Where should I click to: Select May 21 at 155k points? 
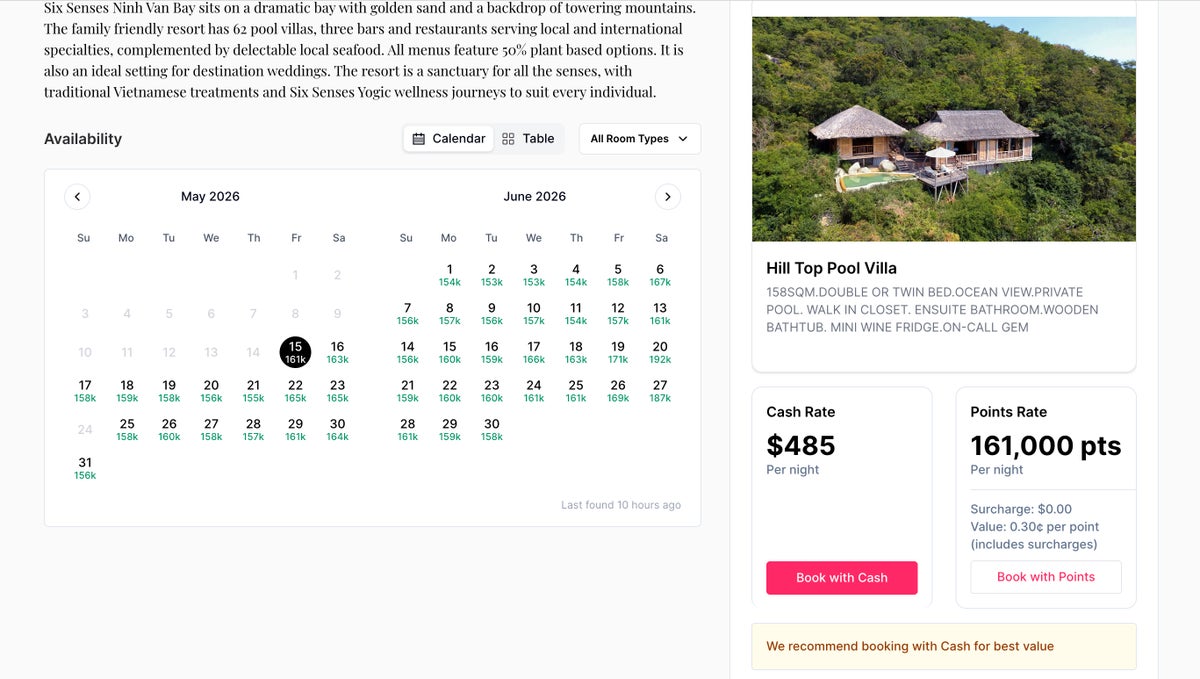point(254,391)
